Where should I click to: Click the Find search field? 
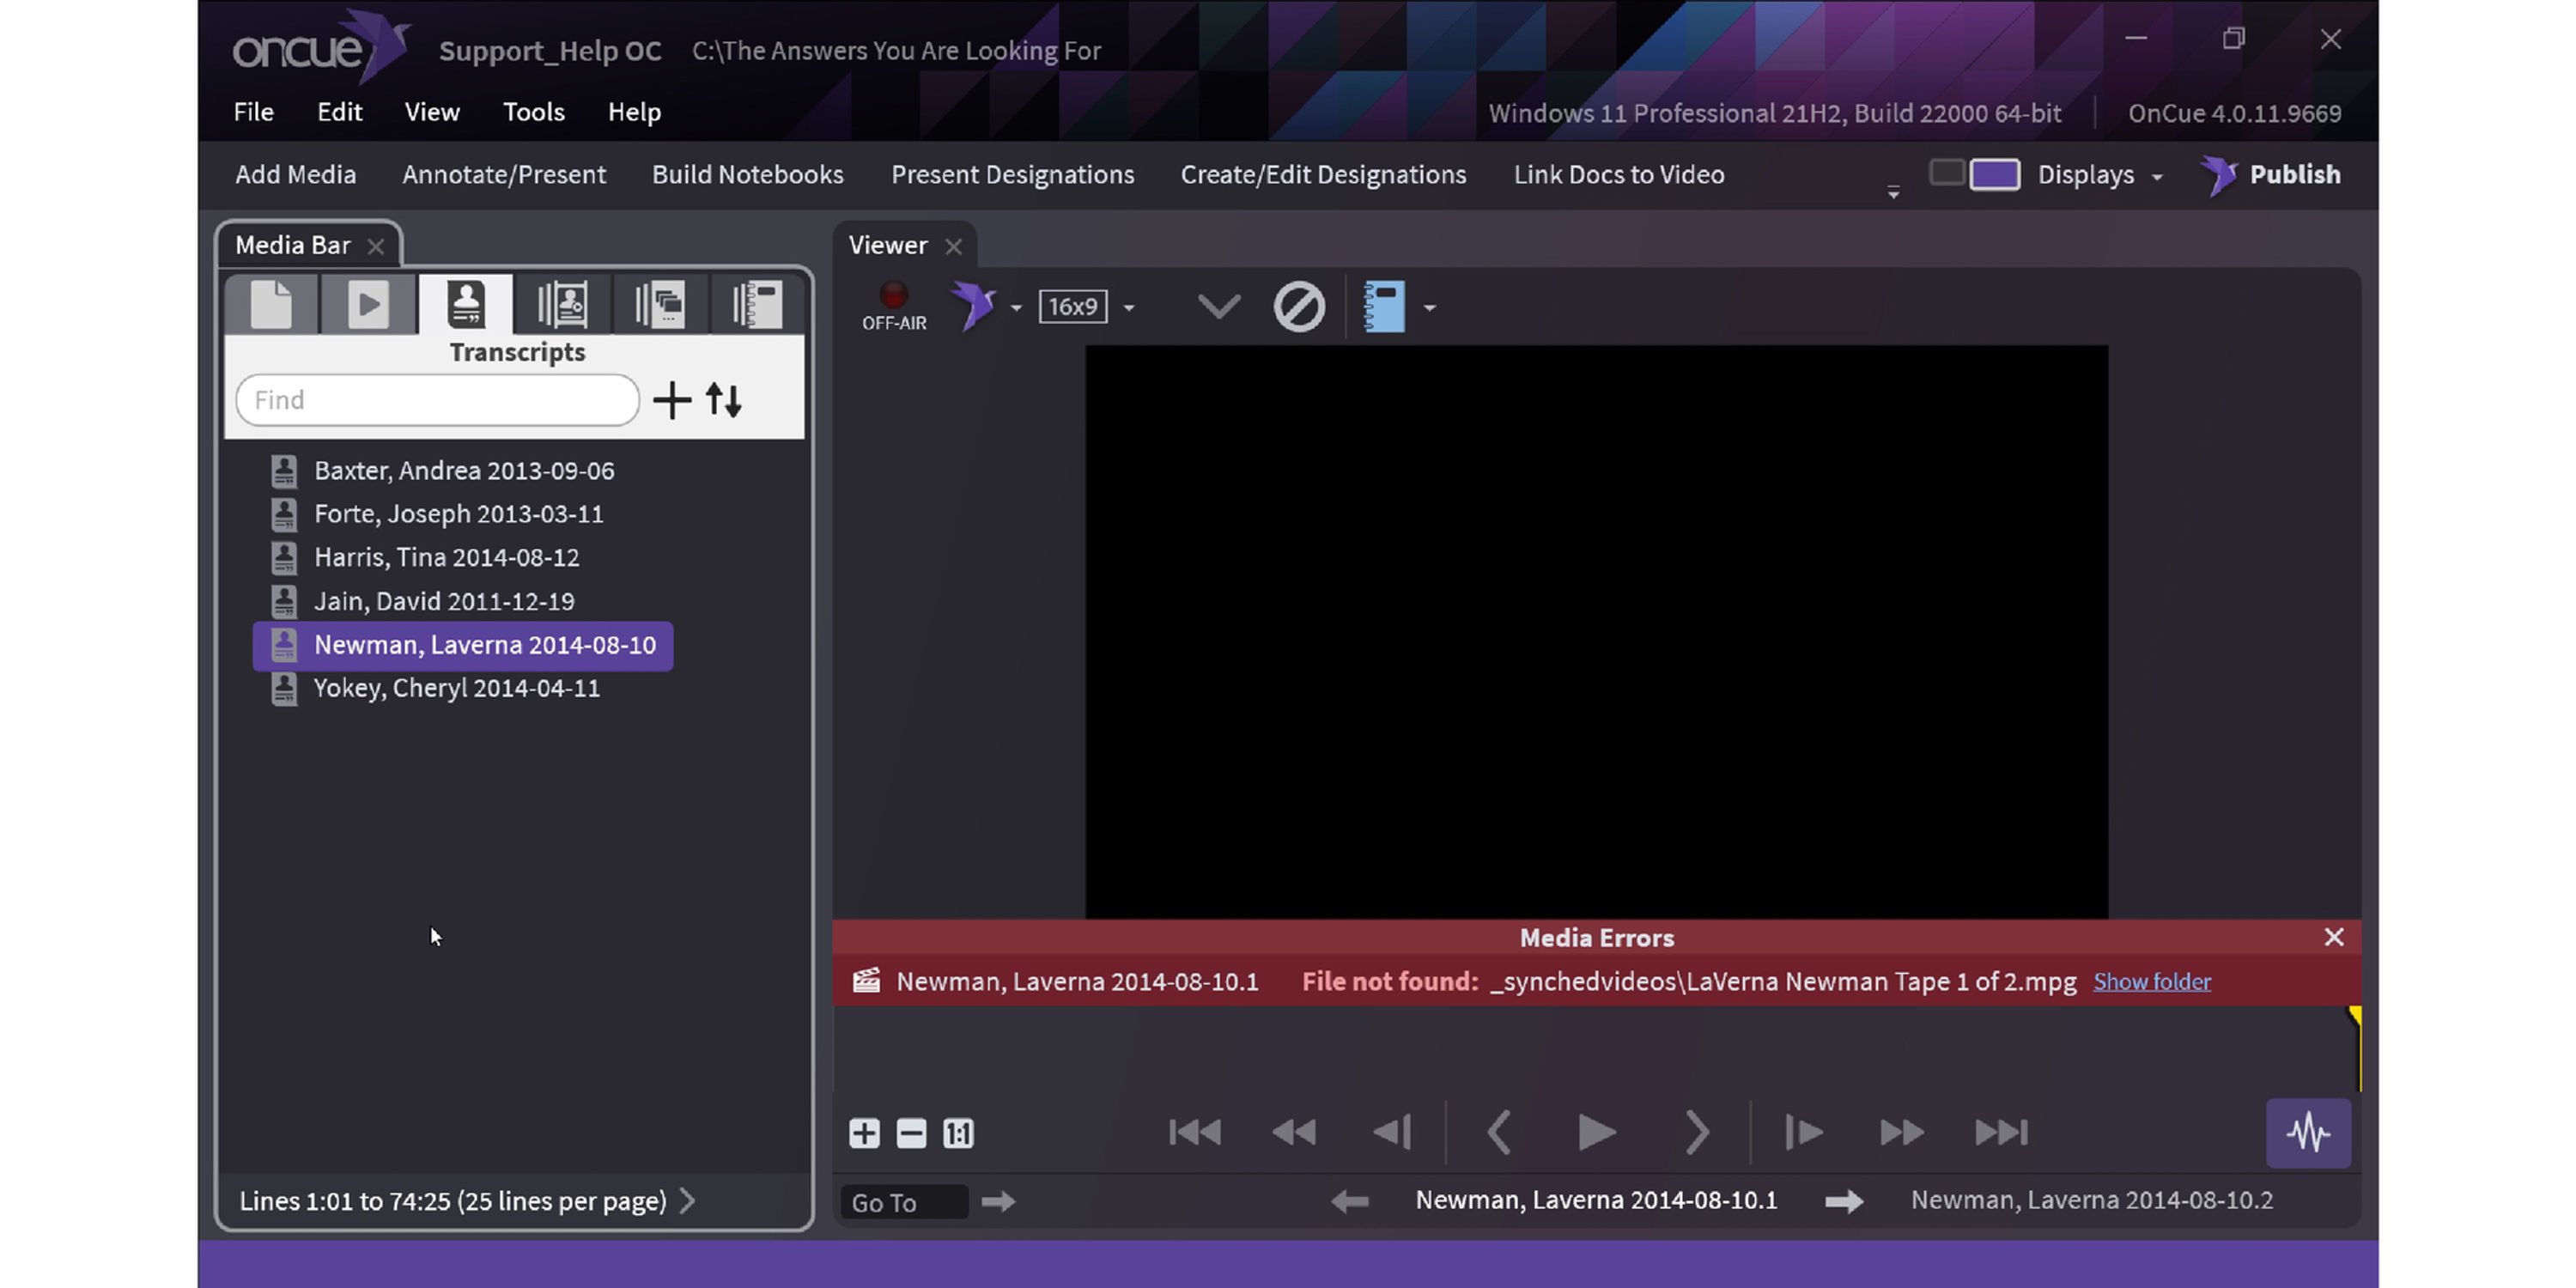(437, 400)
